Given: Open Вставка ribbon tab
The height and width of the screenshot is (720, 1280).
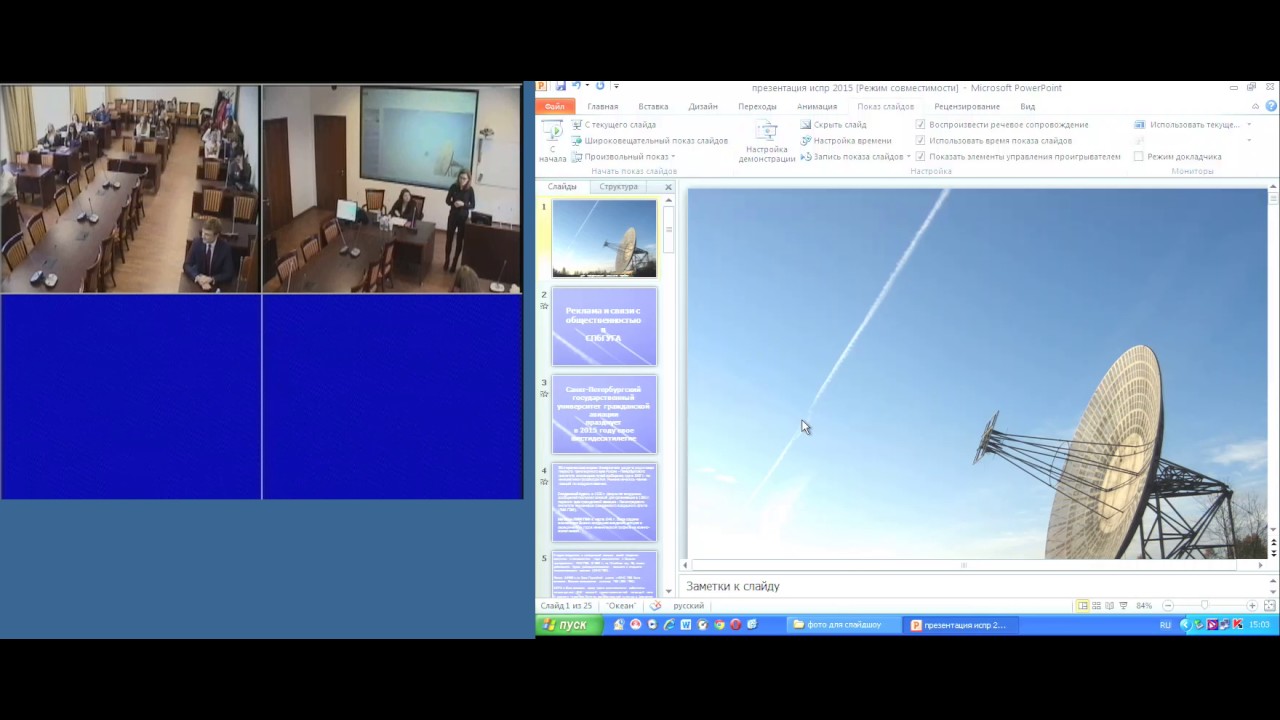Looking at the screenshot, I should tap(653, 106).
